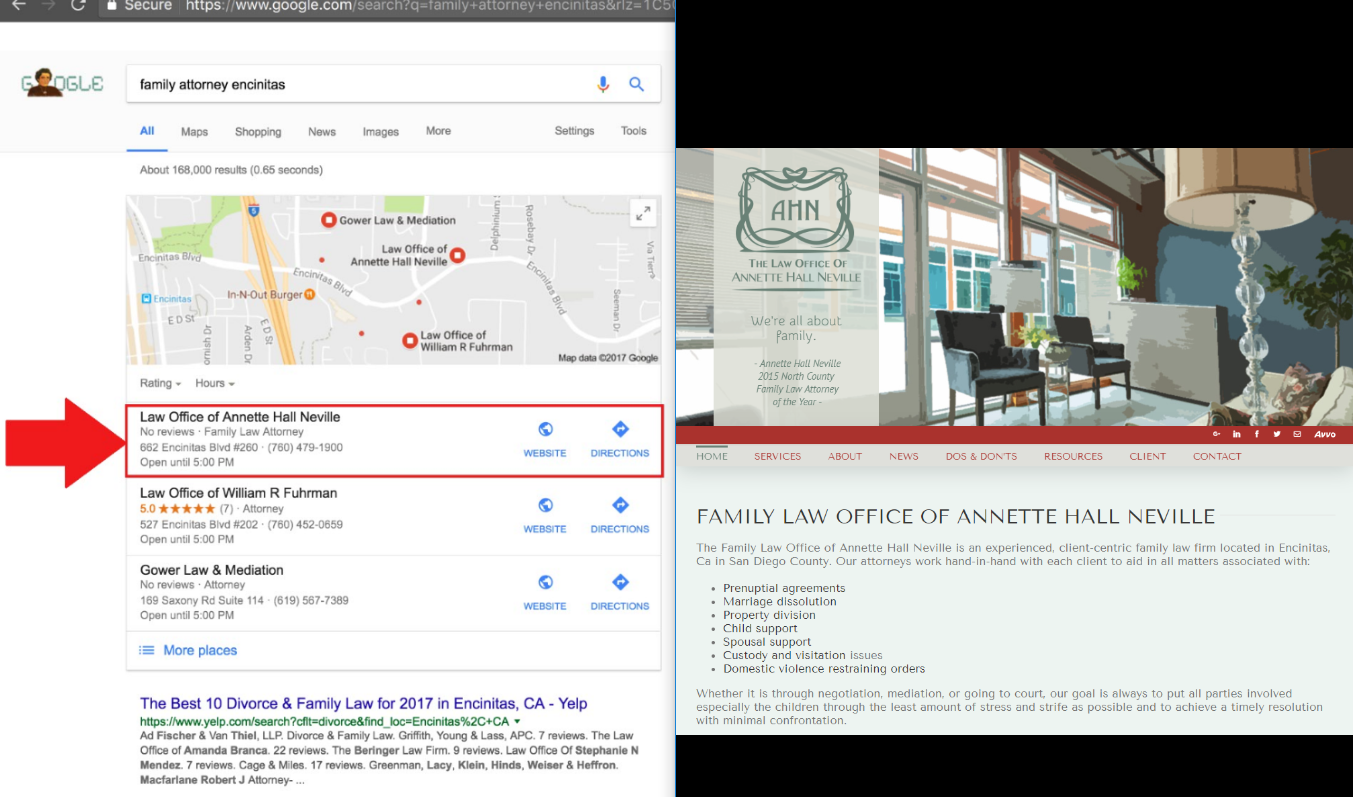Switch to the Images search tab

point(380,132)
